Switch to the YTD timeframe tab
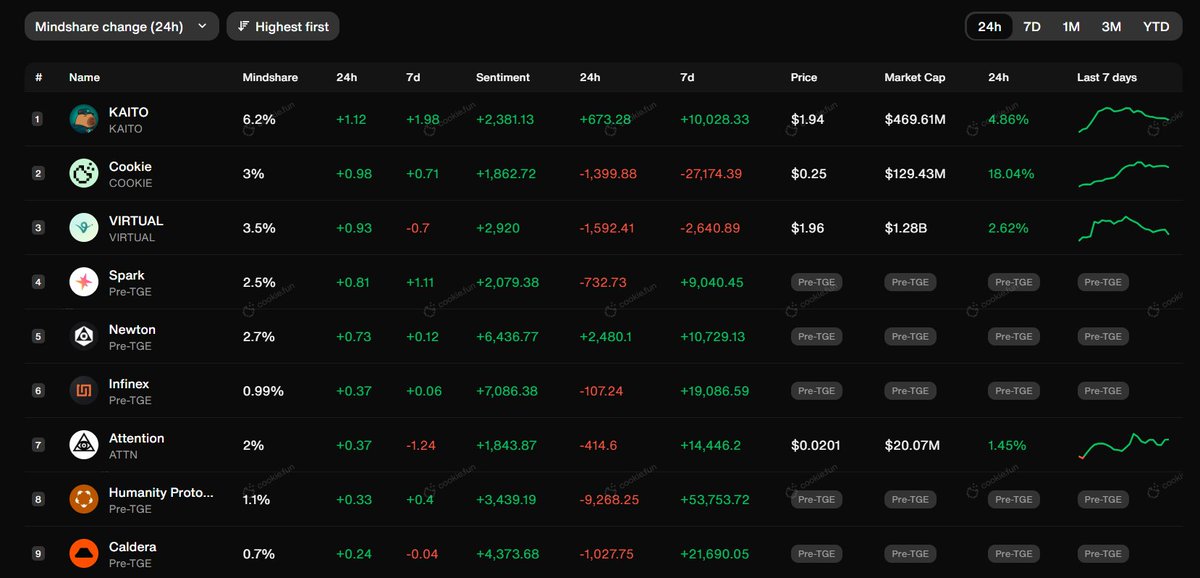 pyautogui.click(x=1156, y=27)
